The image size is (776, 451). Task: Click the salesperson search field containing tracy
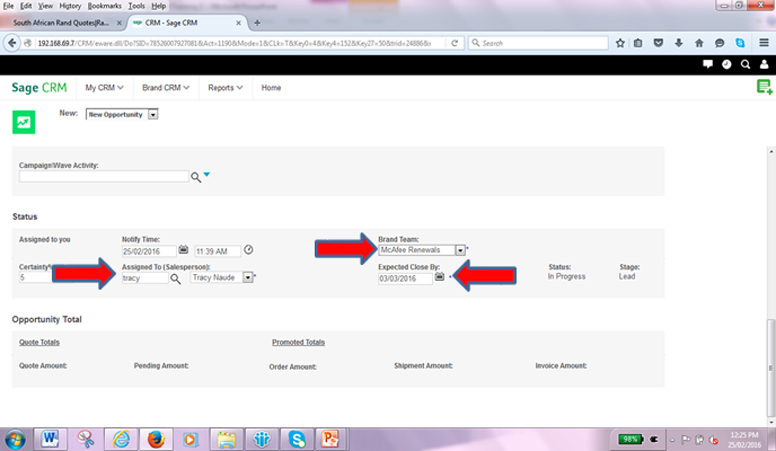pyautogui.click(x=145, y=278)
